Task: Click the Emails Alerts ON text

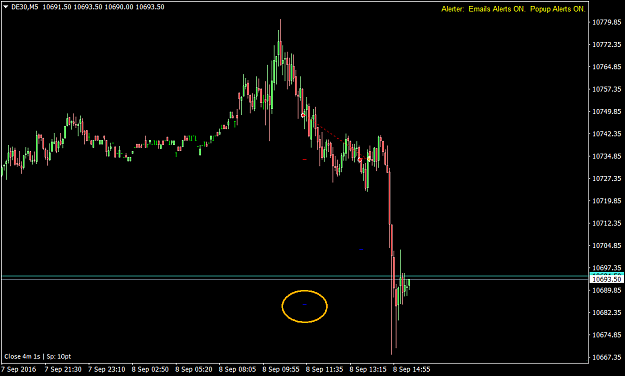Action: pos(497,9)
